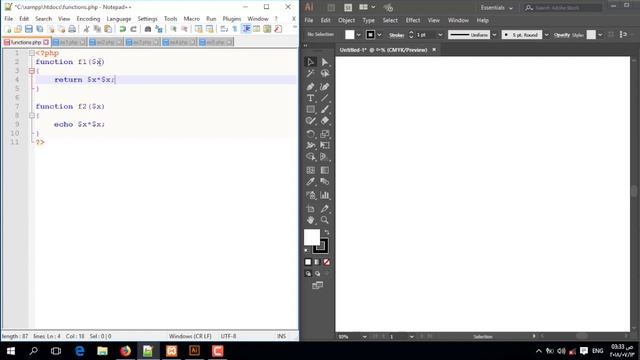
Task: Select the Untitled-1 document tab
Action: click(383, 50)
